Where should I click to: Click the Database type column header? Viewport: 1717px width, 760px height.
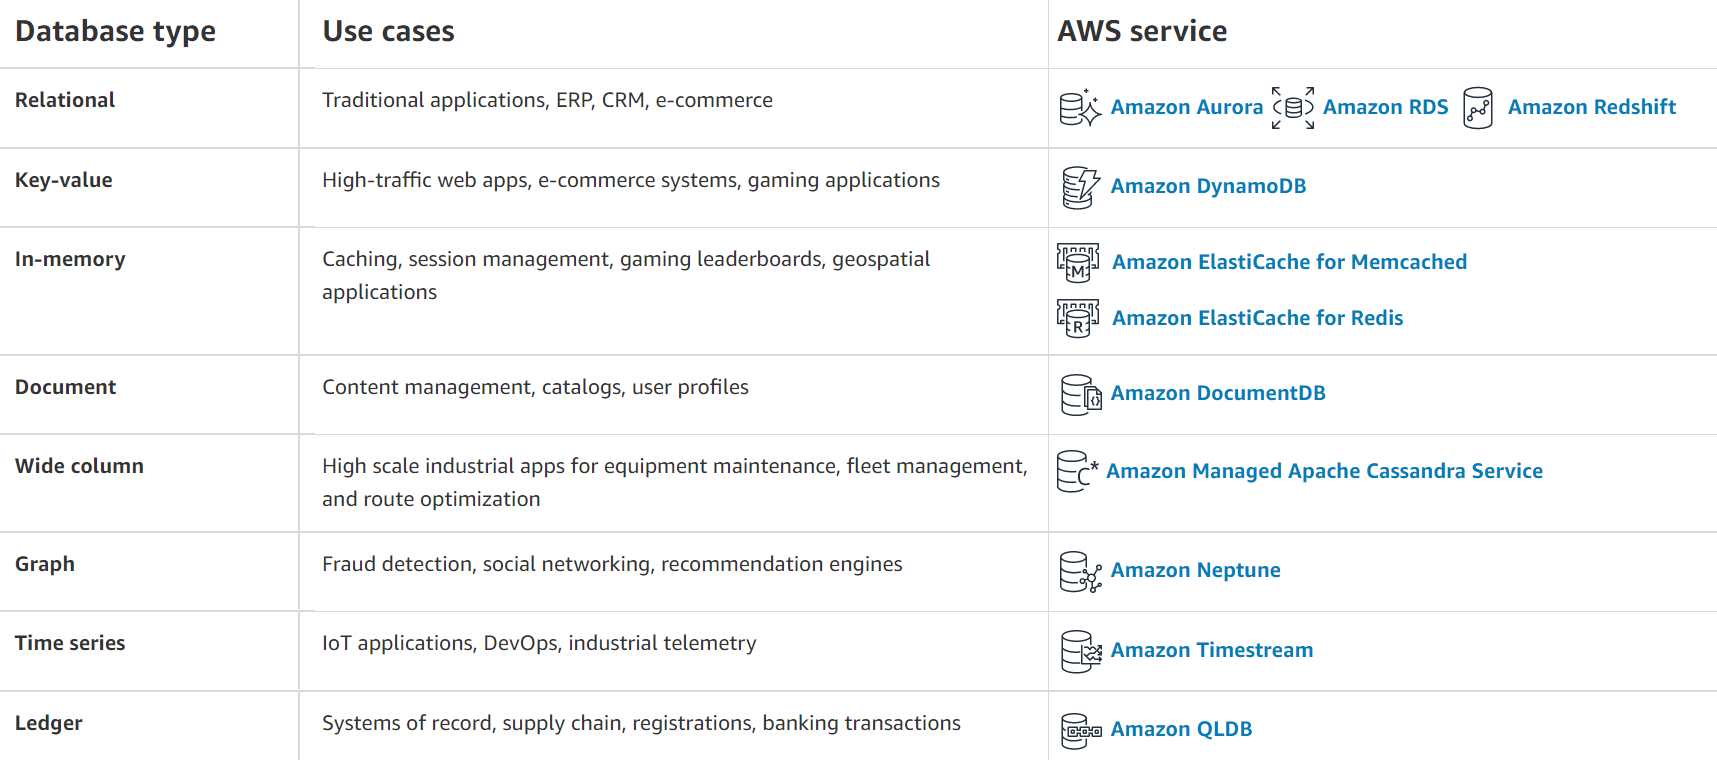(x=115, y=32)
